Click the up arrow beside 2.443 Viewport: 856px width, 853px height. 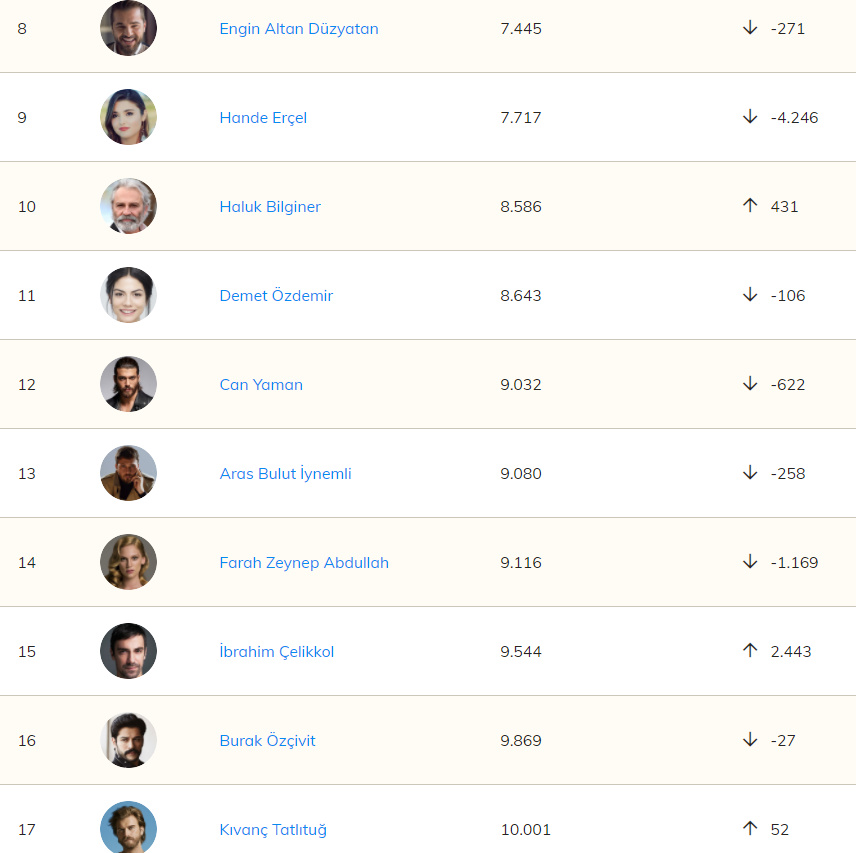click(750, 651)
